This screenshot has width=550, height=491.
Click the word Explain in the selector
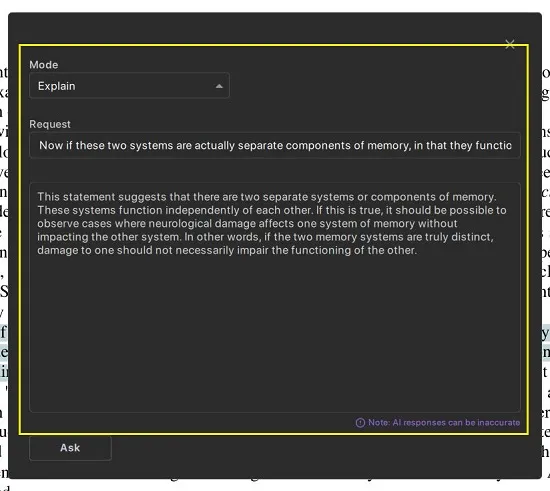point(56,86)
